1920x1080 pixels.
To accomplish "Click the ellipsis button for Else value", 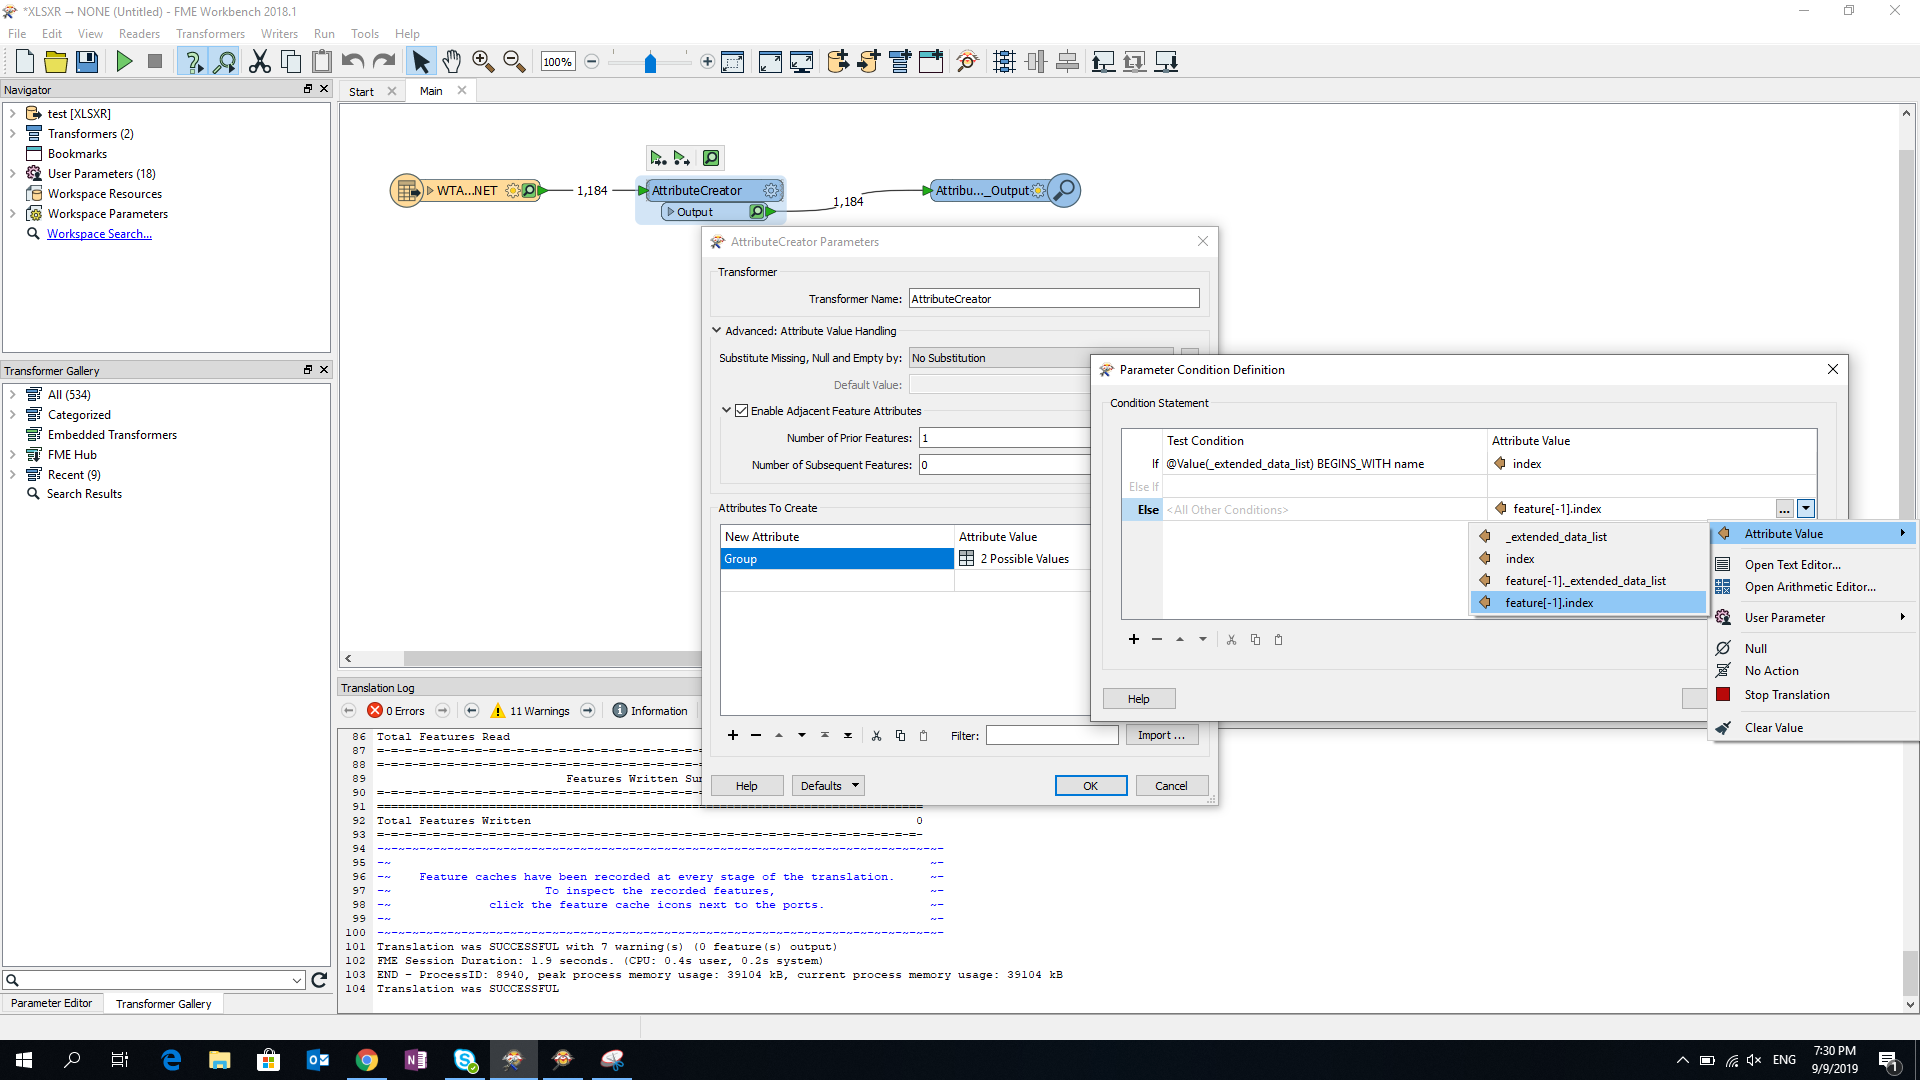I will click(1784, 509).
